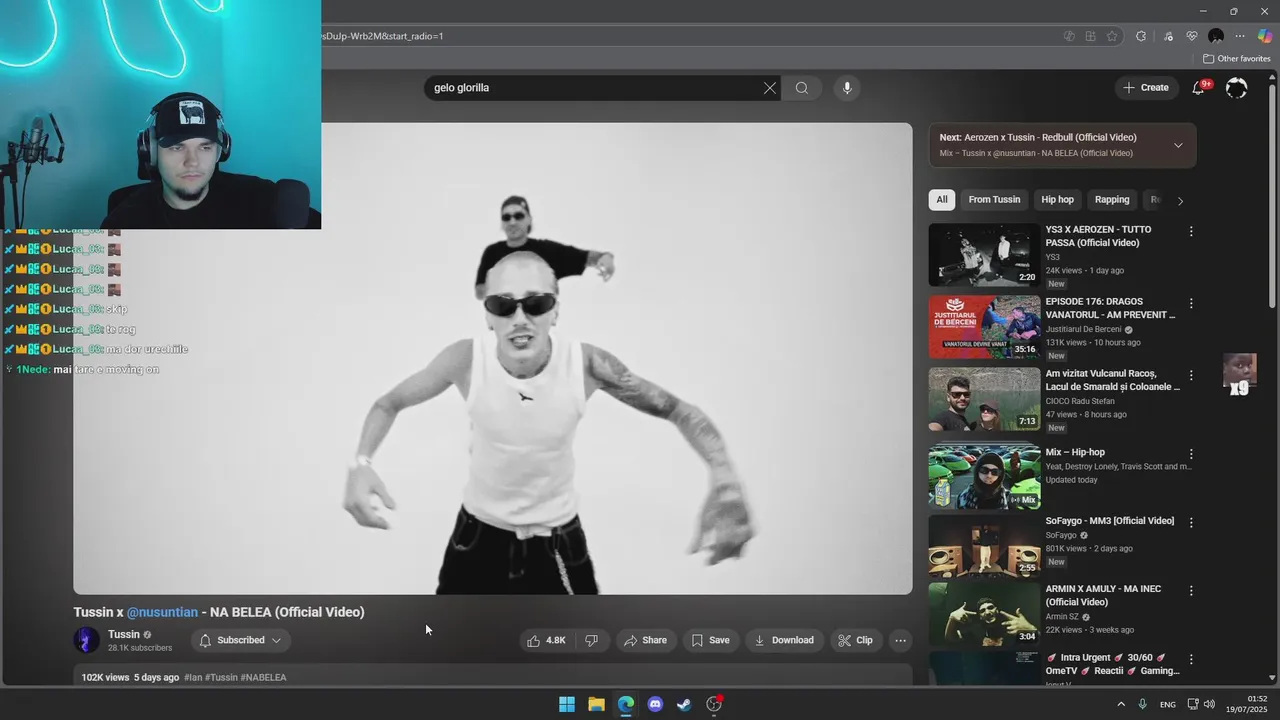Play the Vulcanul Racoș video thumbnail
1280x720 pixels.
984,399
